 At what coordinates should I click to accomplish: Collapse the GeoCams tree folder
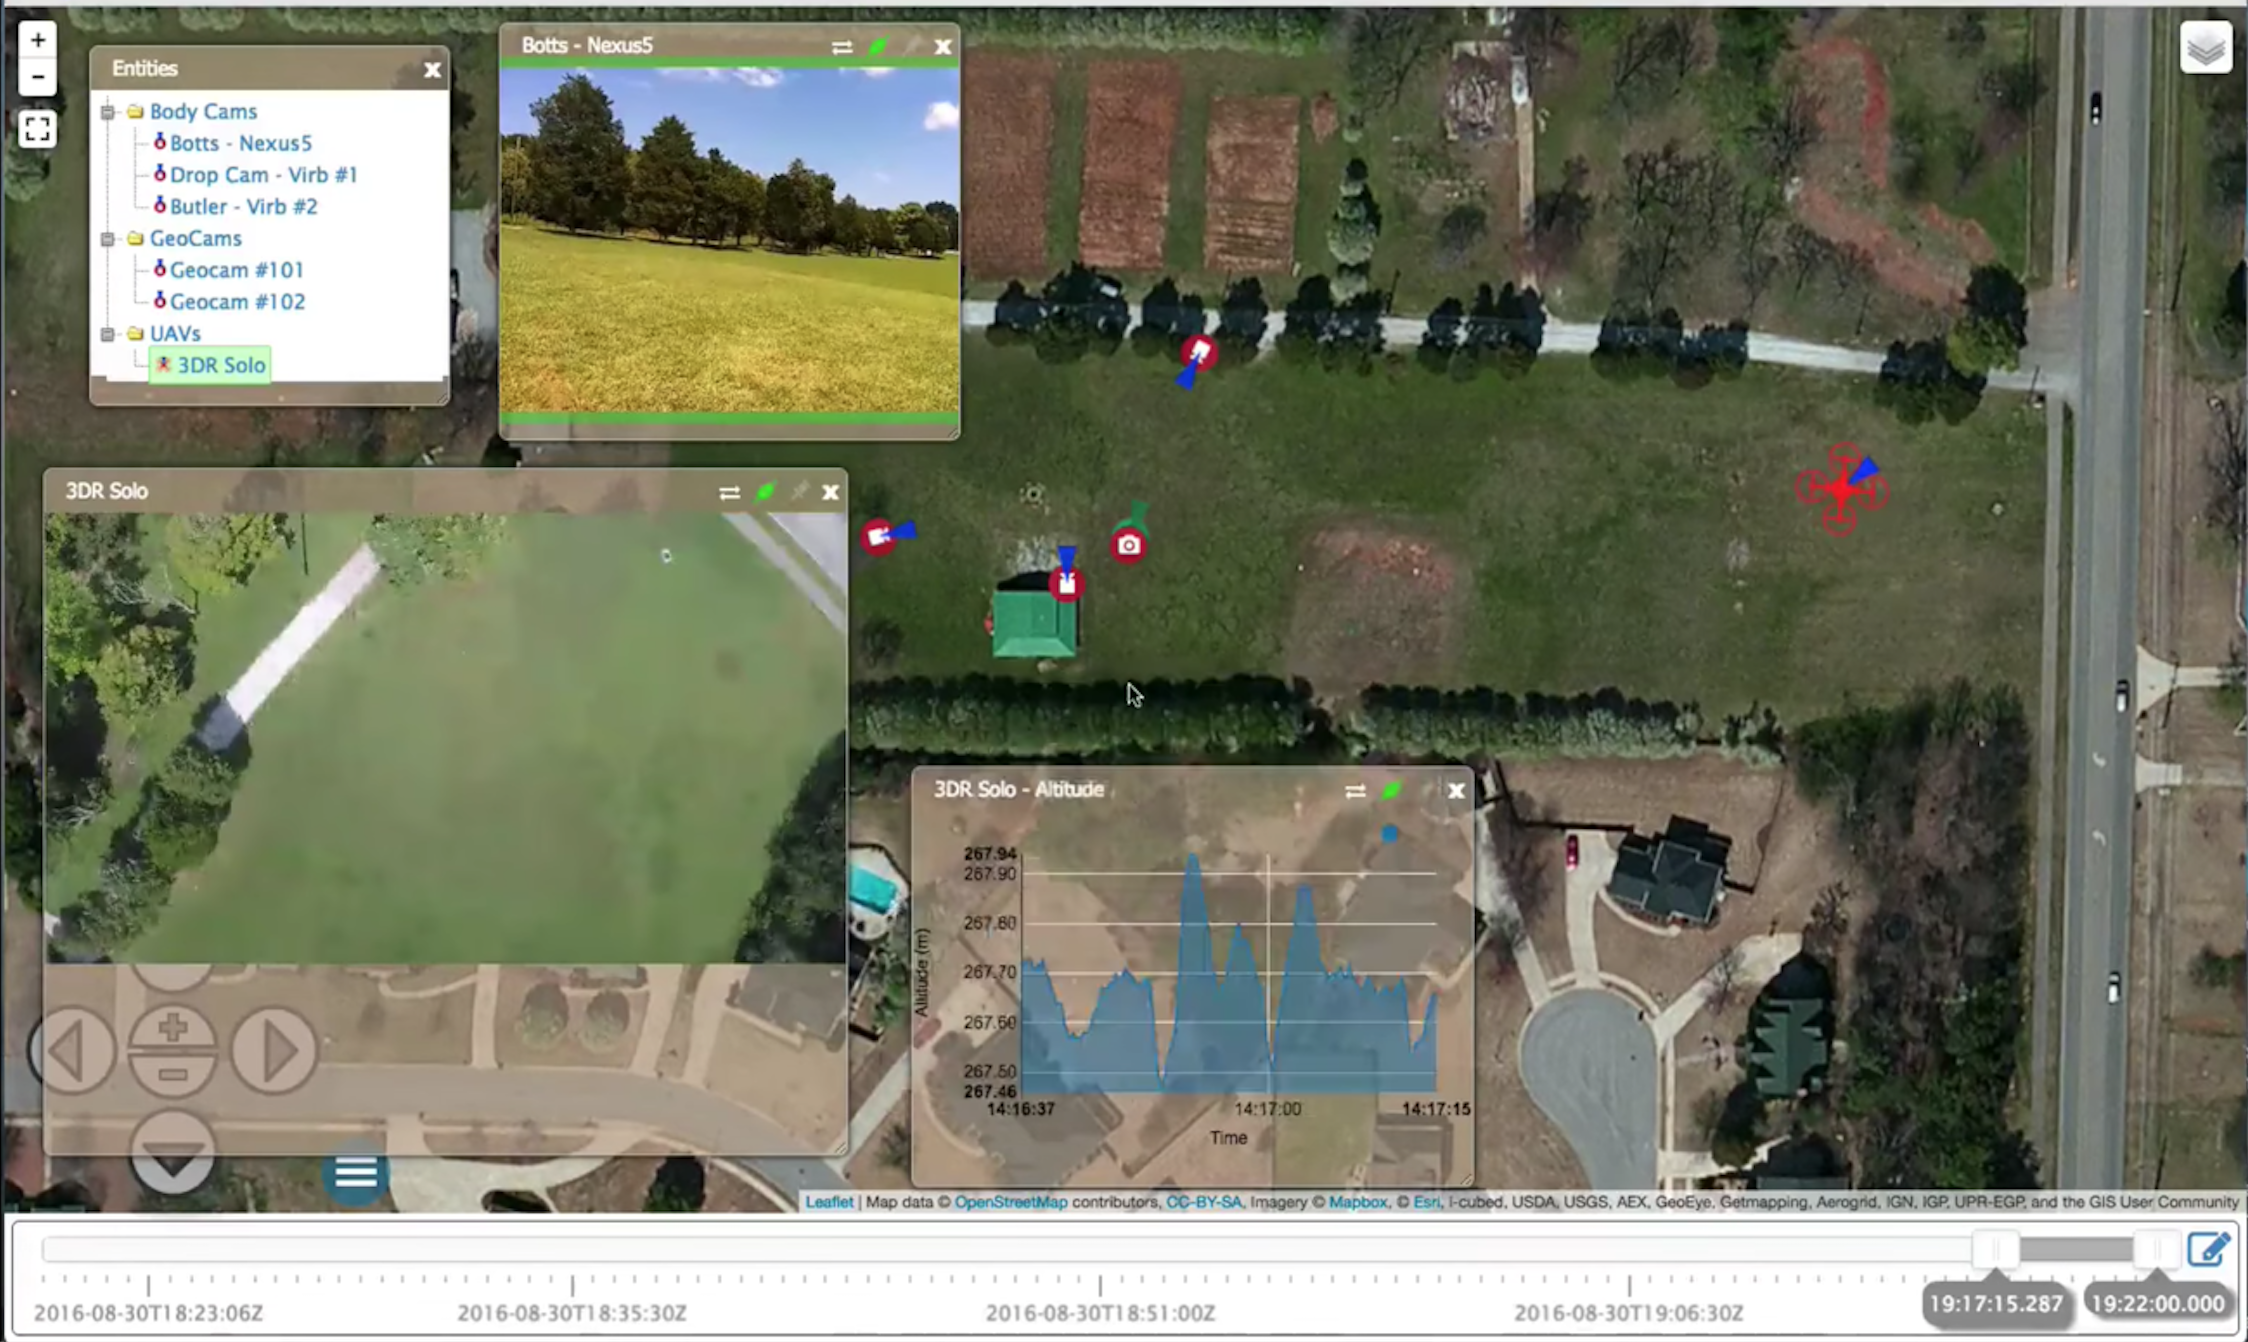[108, 239]
